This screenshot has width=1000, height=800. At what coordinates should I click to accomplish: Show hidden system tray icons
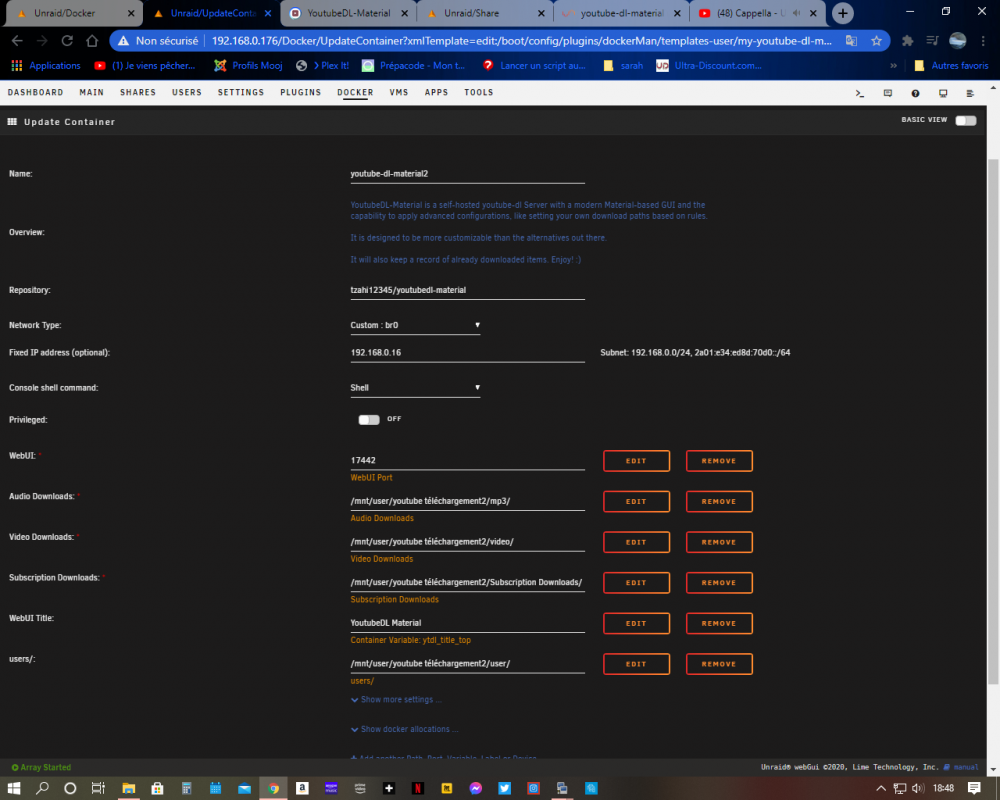(x=881, y=789)
